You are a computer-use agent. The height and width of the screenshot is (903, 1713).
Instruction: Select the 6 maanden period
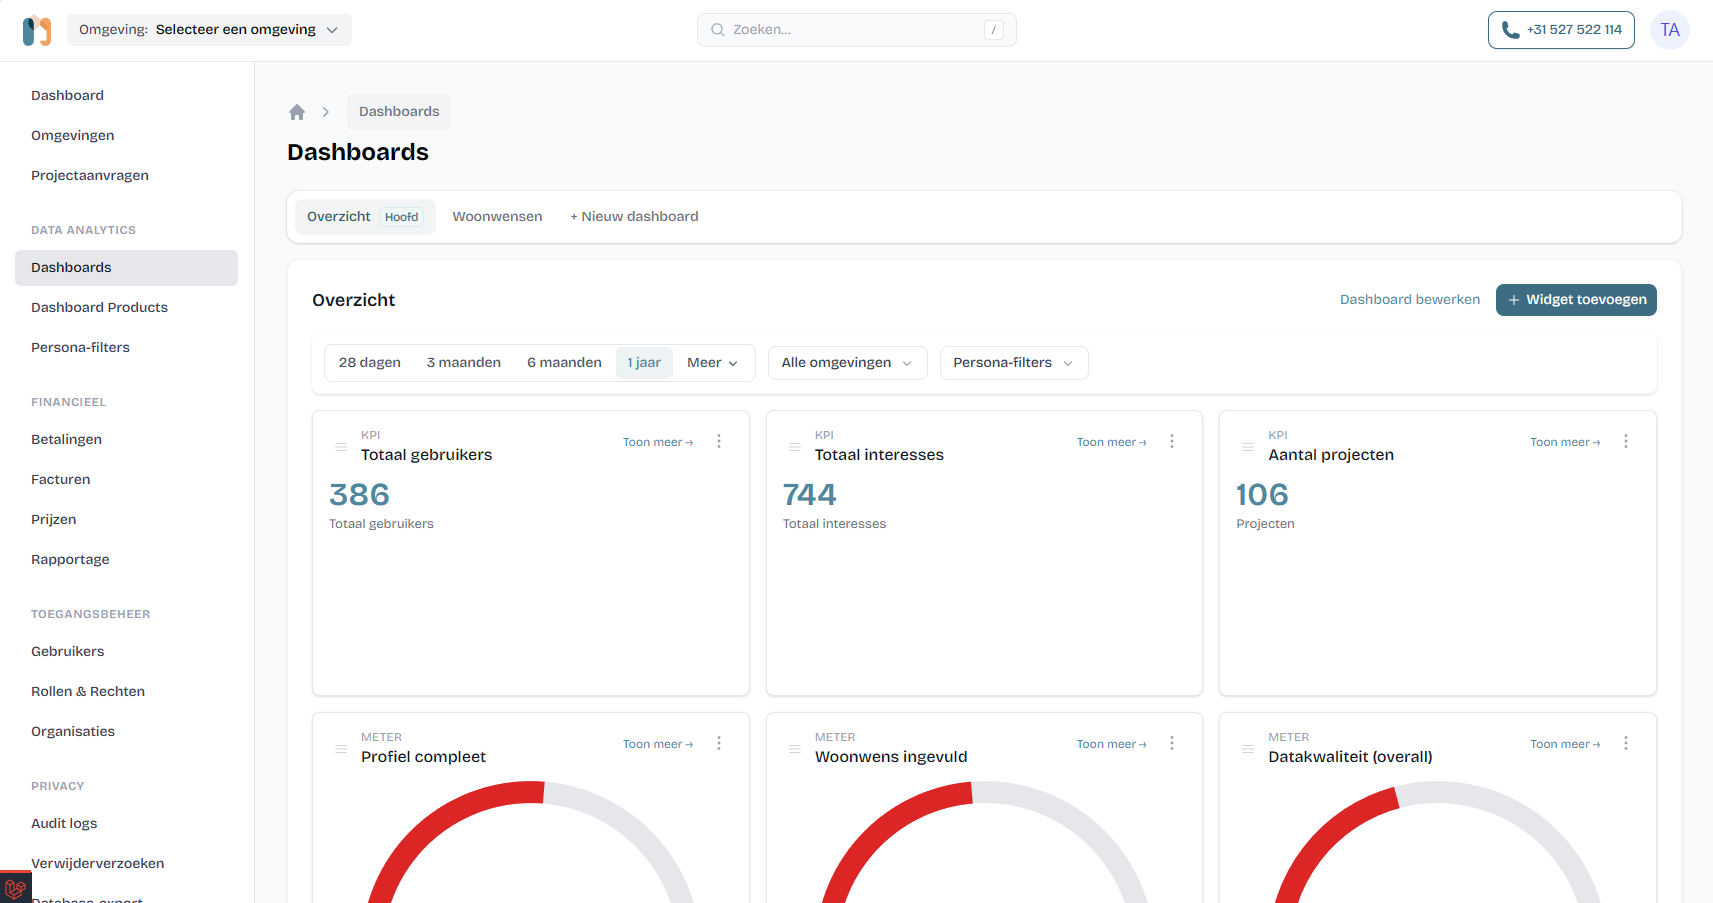[x=564, y=363]
